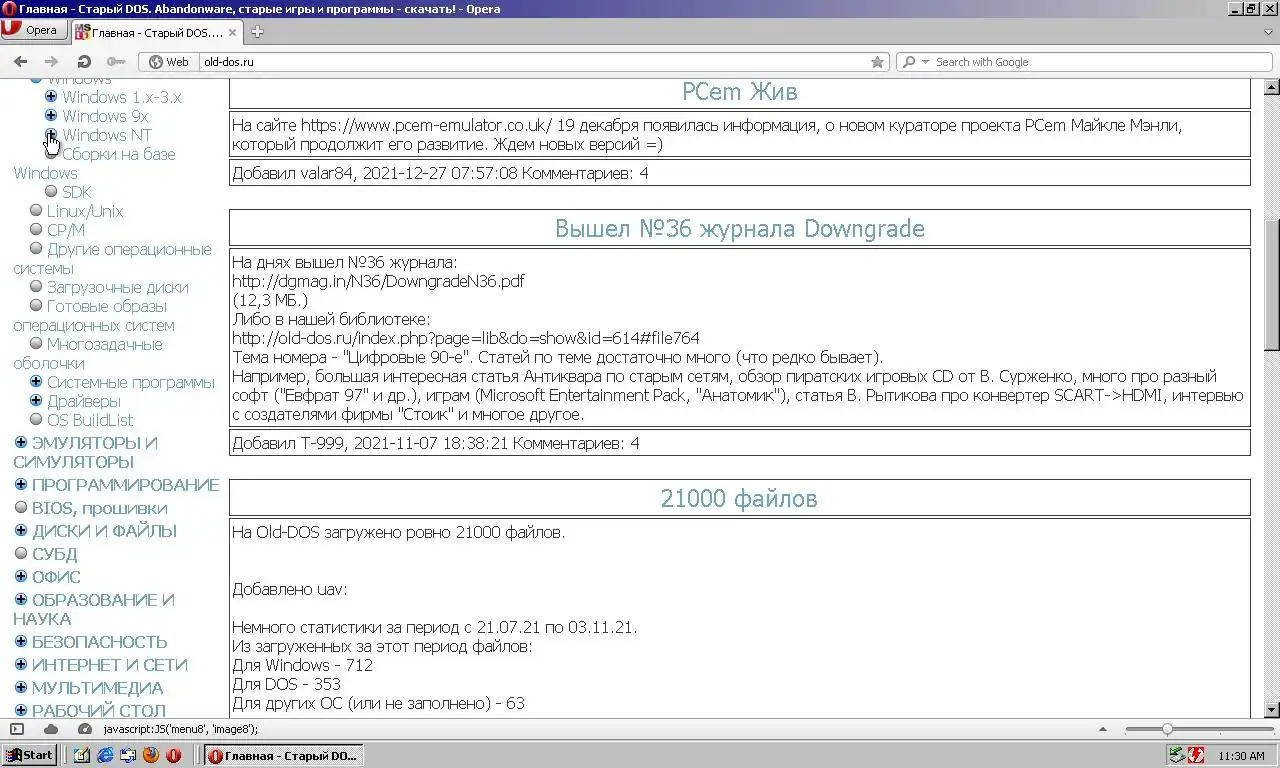Toggle the Opera Turbo gauge icon

coord(85,730)
